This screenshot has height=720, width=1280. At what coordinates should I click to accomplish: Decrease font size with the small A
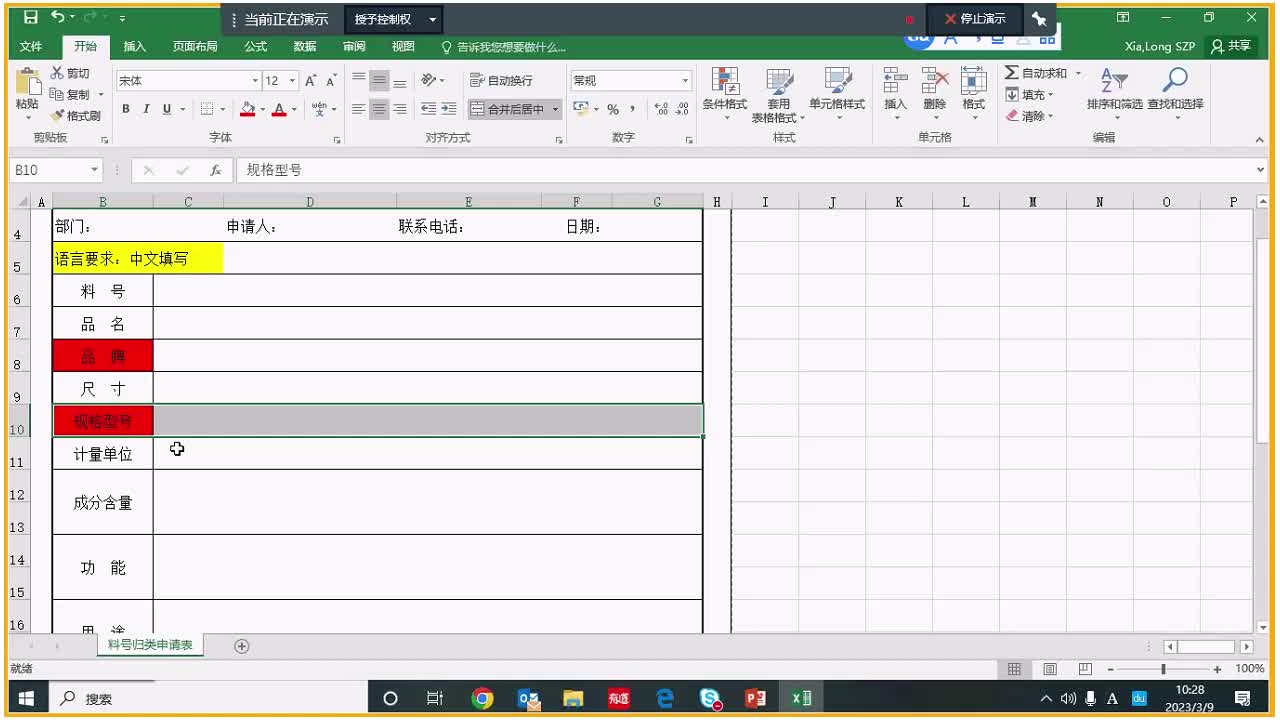(x=331, y=80)
